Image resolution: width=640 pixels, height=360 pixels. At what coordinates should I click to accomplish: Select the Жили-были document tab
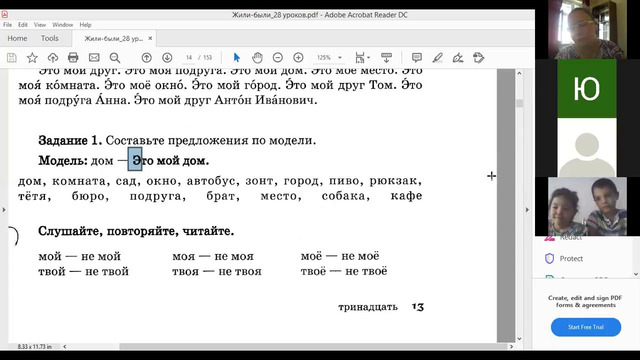113,39
